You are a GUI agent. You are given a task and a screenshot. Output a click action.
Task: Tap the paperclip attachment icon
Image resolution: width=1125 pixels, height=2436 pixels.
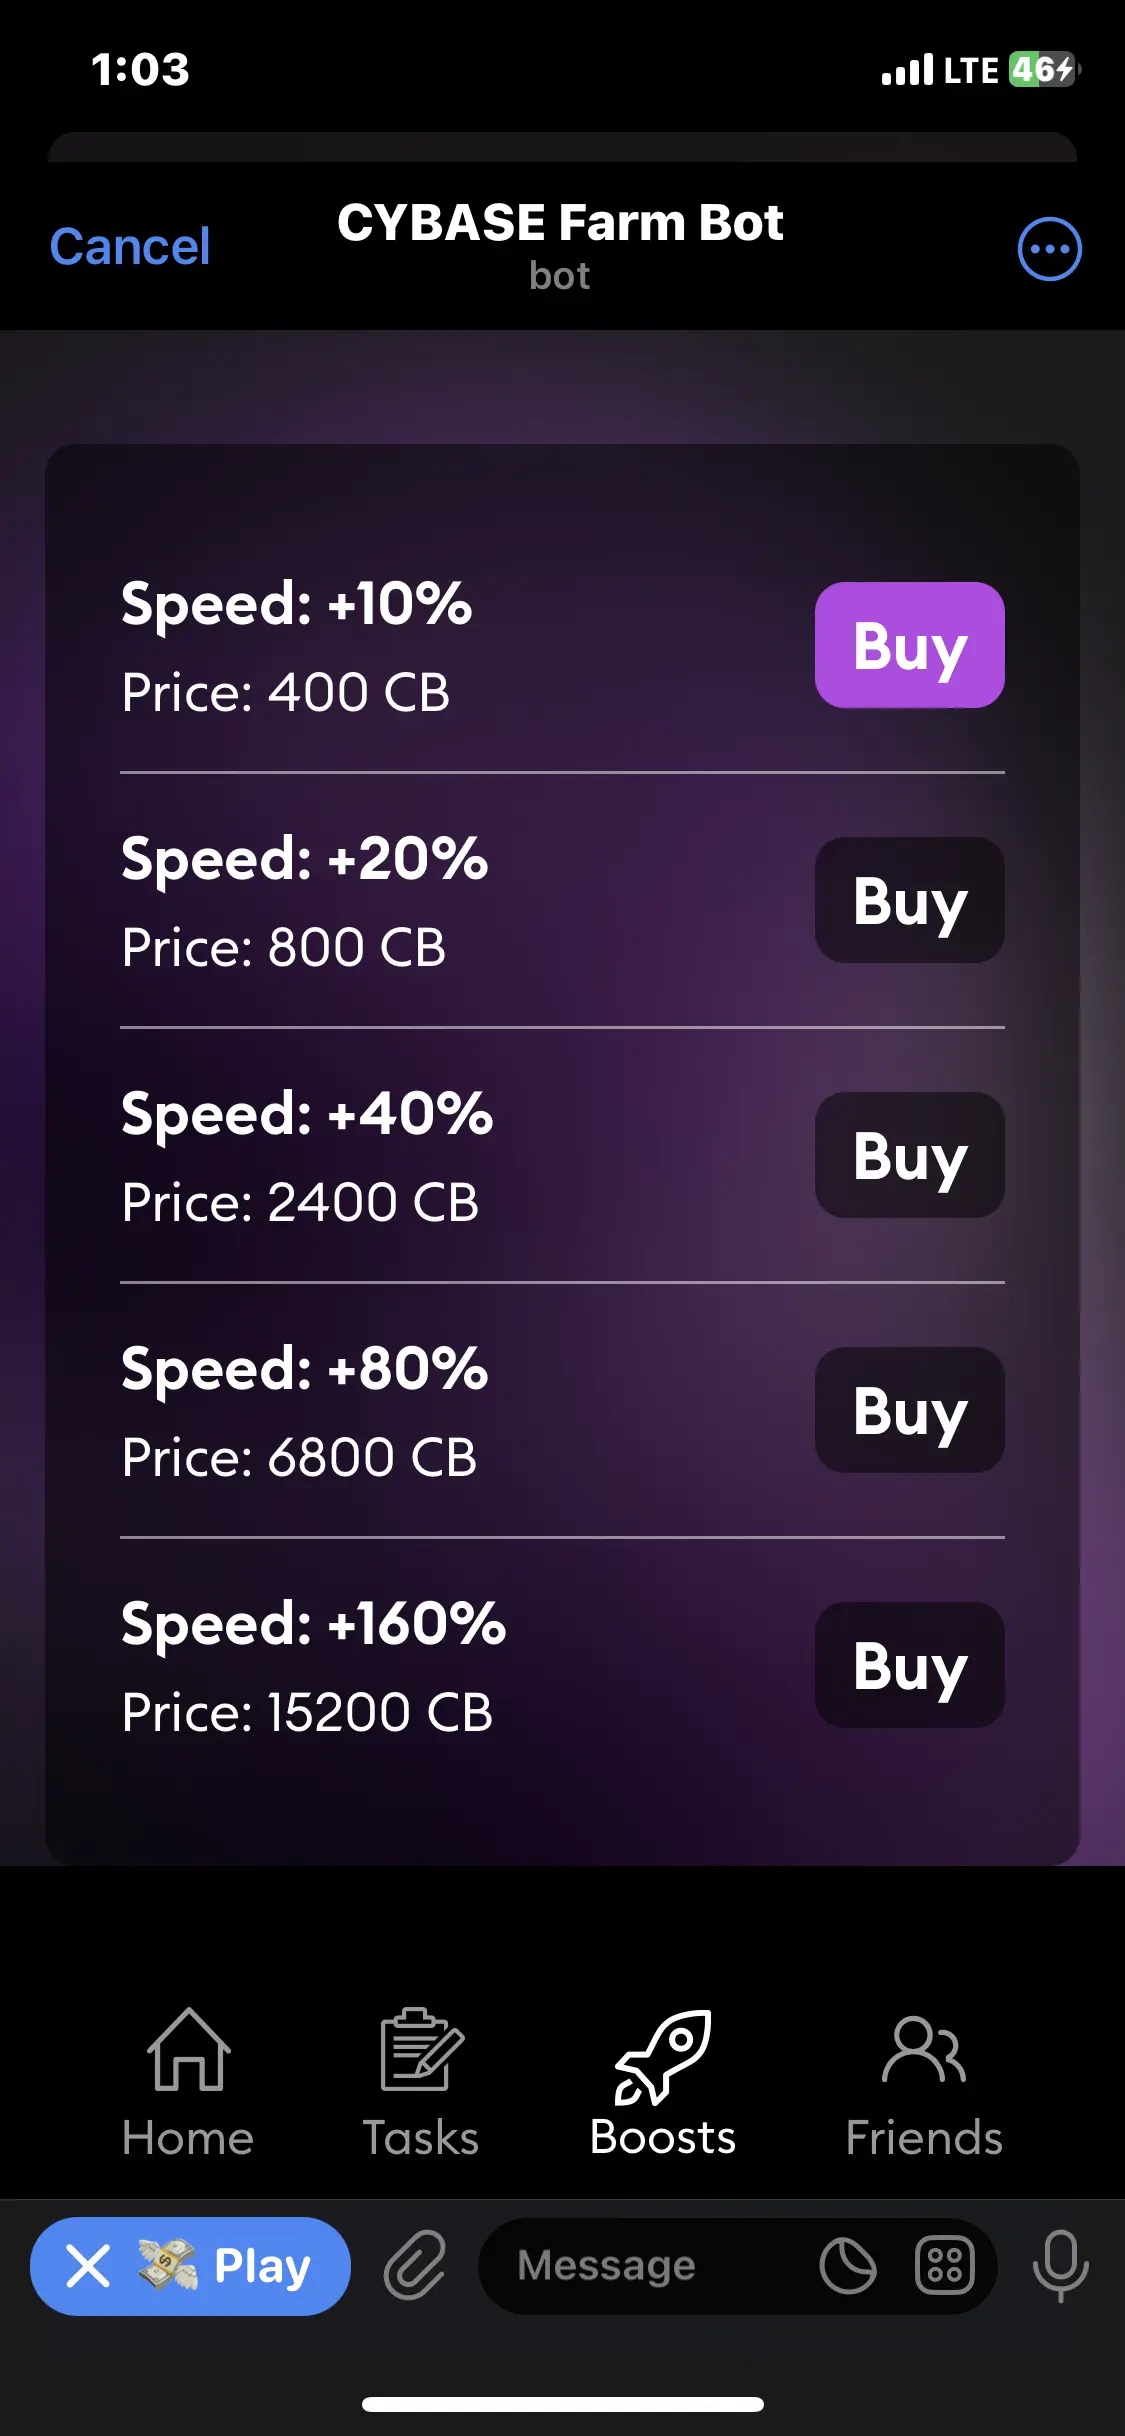[414, 2265]
